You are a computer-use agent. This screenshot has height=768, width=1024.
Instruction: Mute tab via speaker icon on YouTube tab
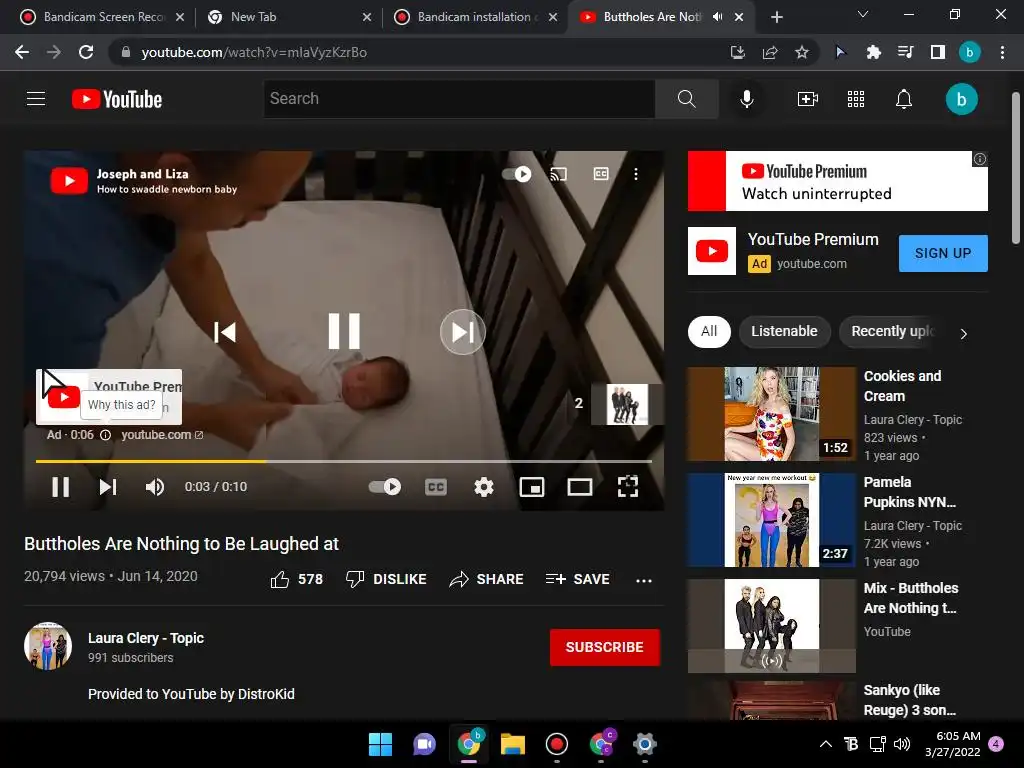click(717, 17)
